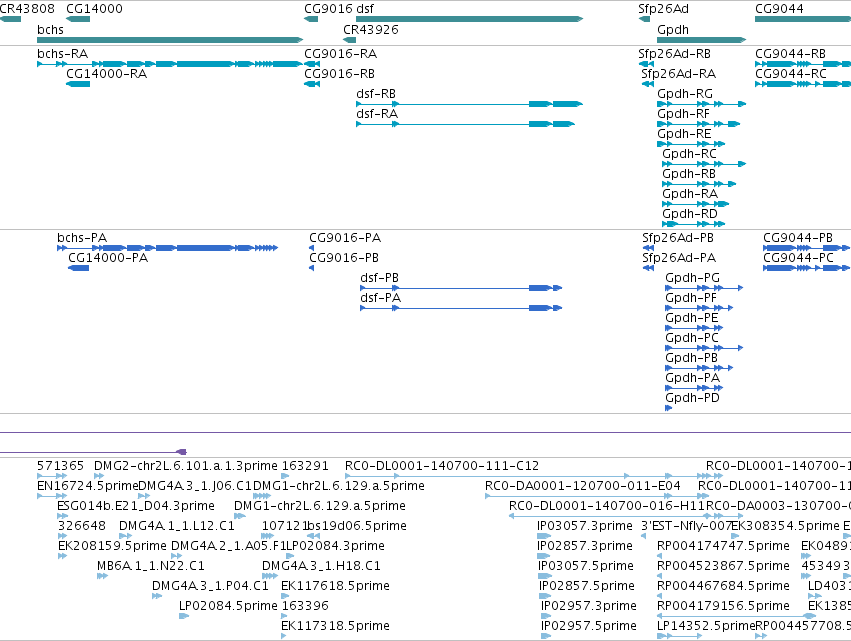Click EST EK208159.5prime

(62, 556)
